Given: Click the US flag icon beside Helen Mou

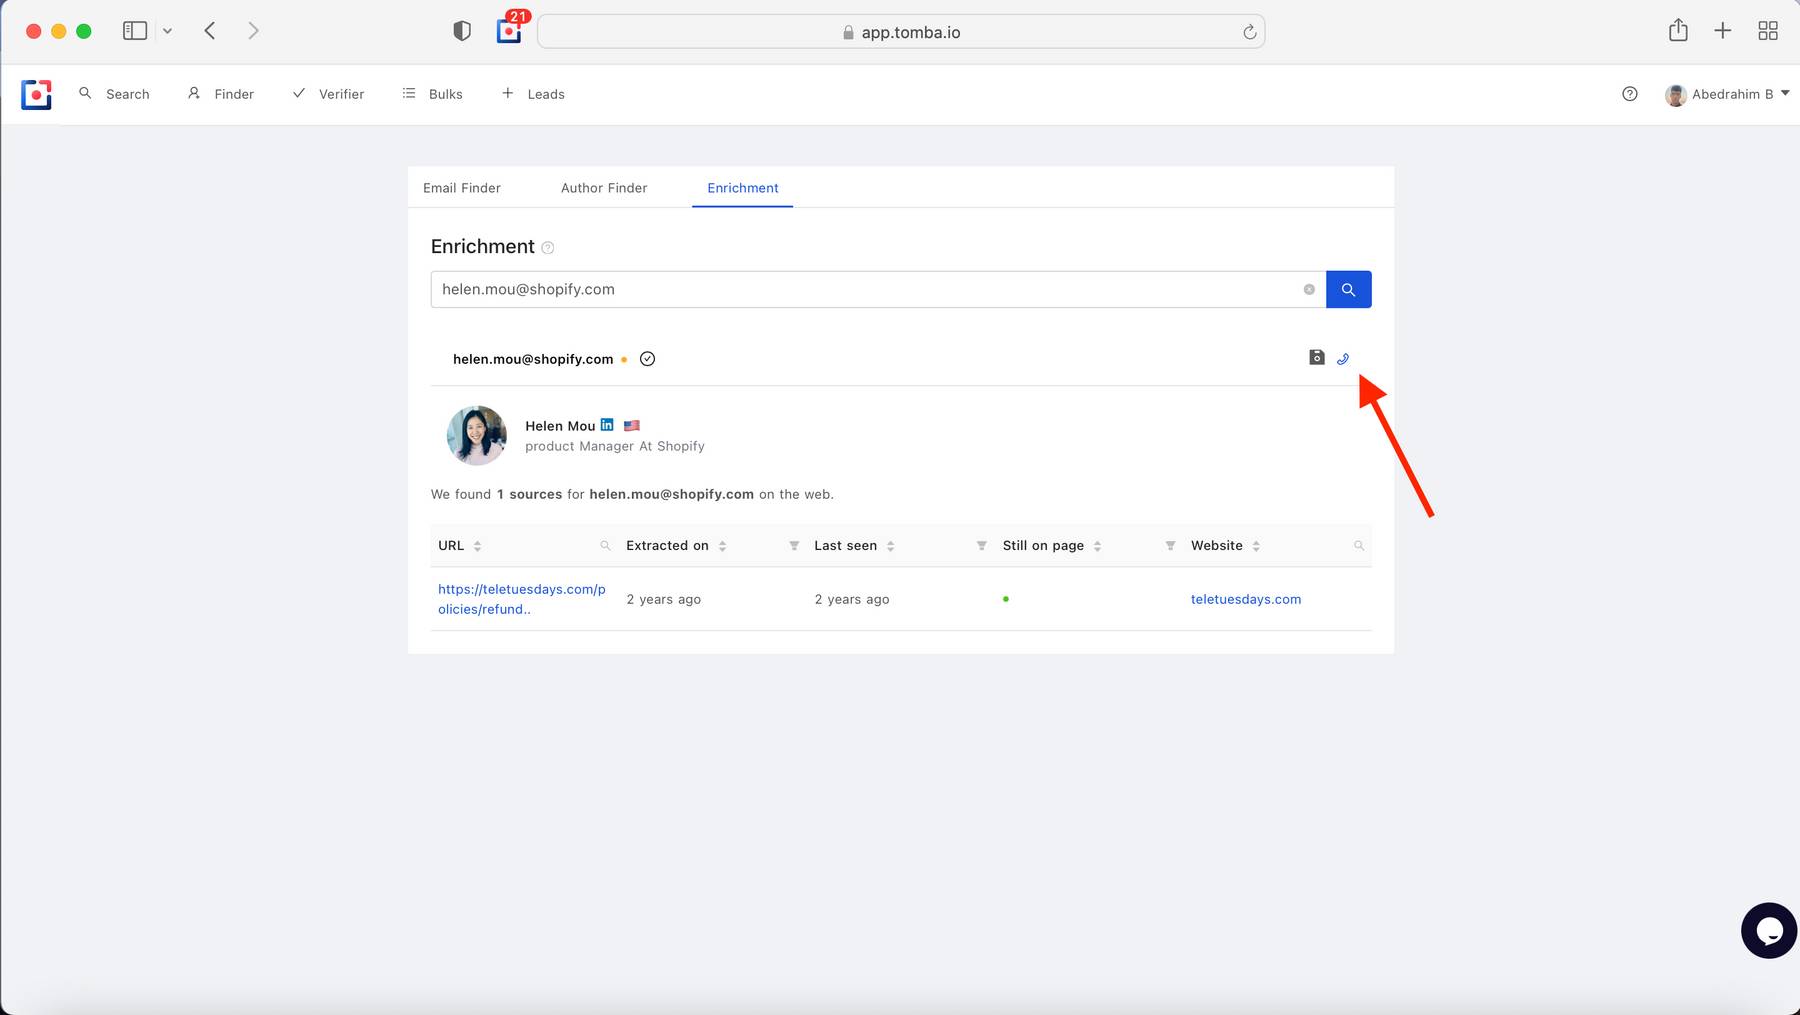Looking at the screenshot, I should pos(632,425).
